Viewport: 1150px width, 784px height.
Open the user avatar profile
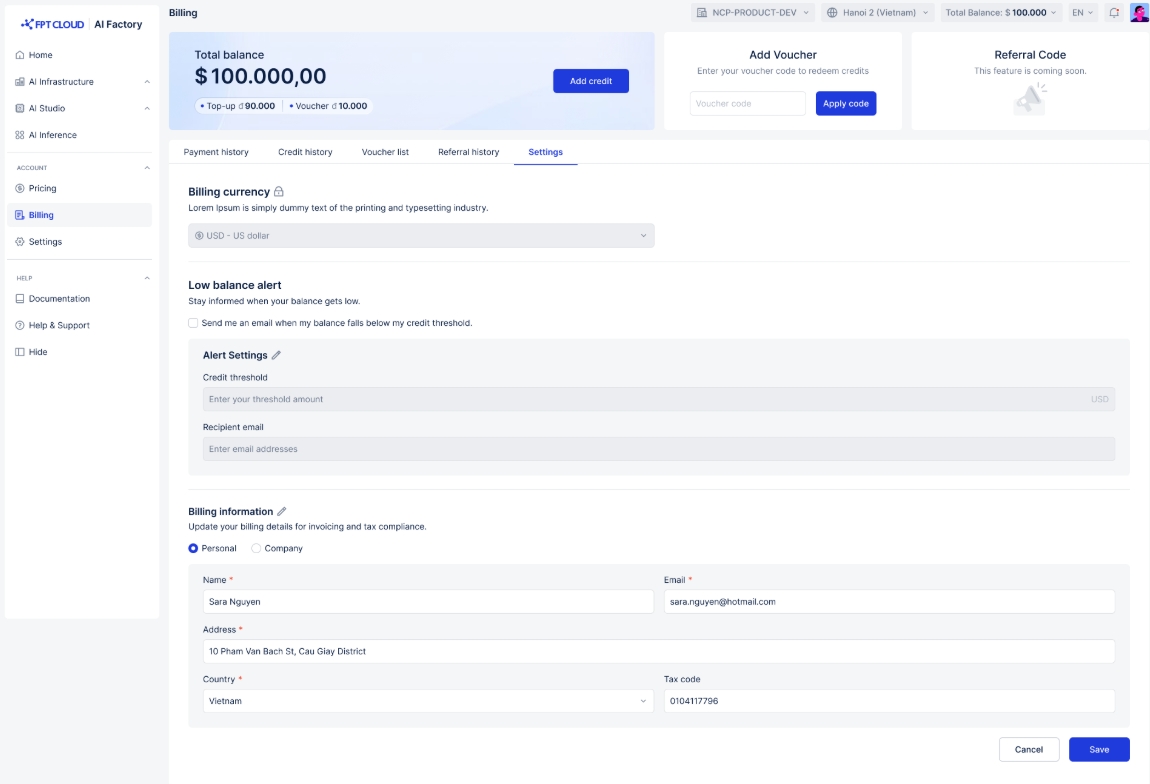[1139, 13]
